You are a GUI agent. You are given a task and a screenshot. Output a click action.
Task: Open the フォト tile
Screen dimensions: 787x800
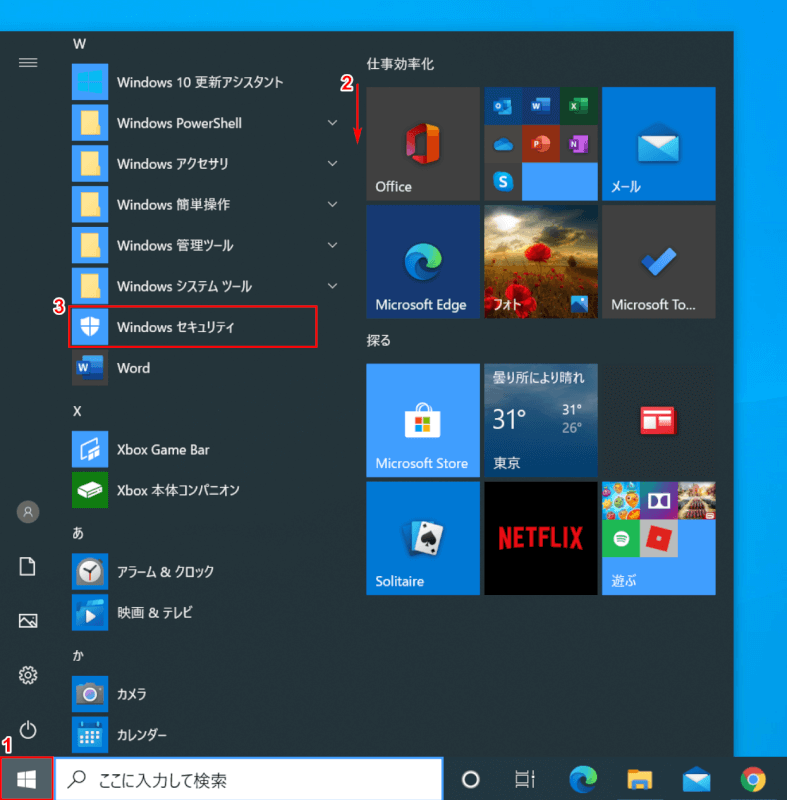(x=541, y=262)
